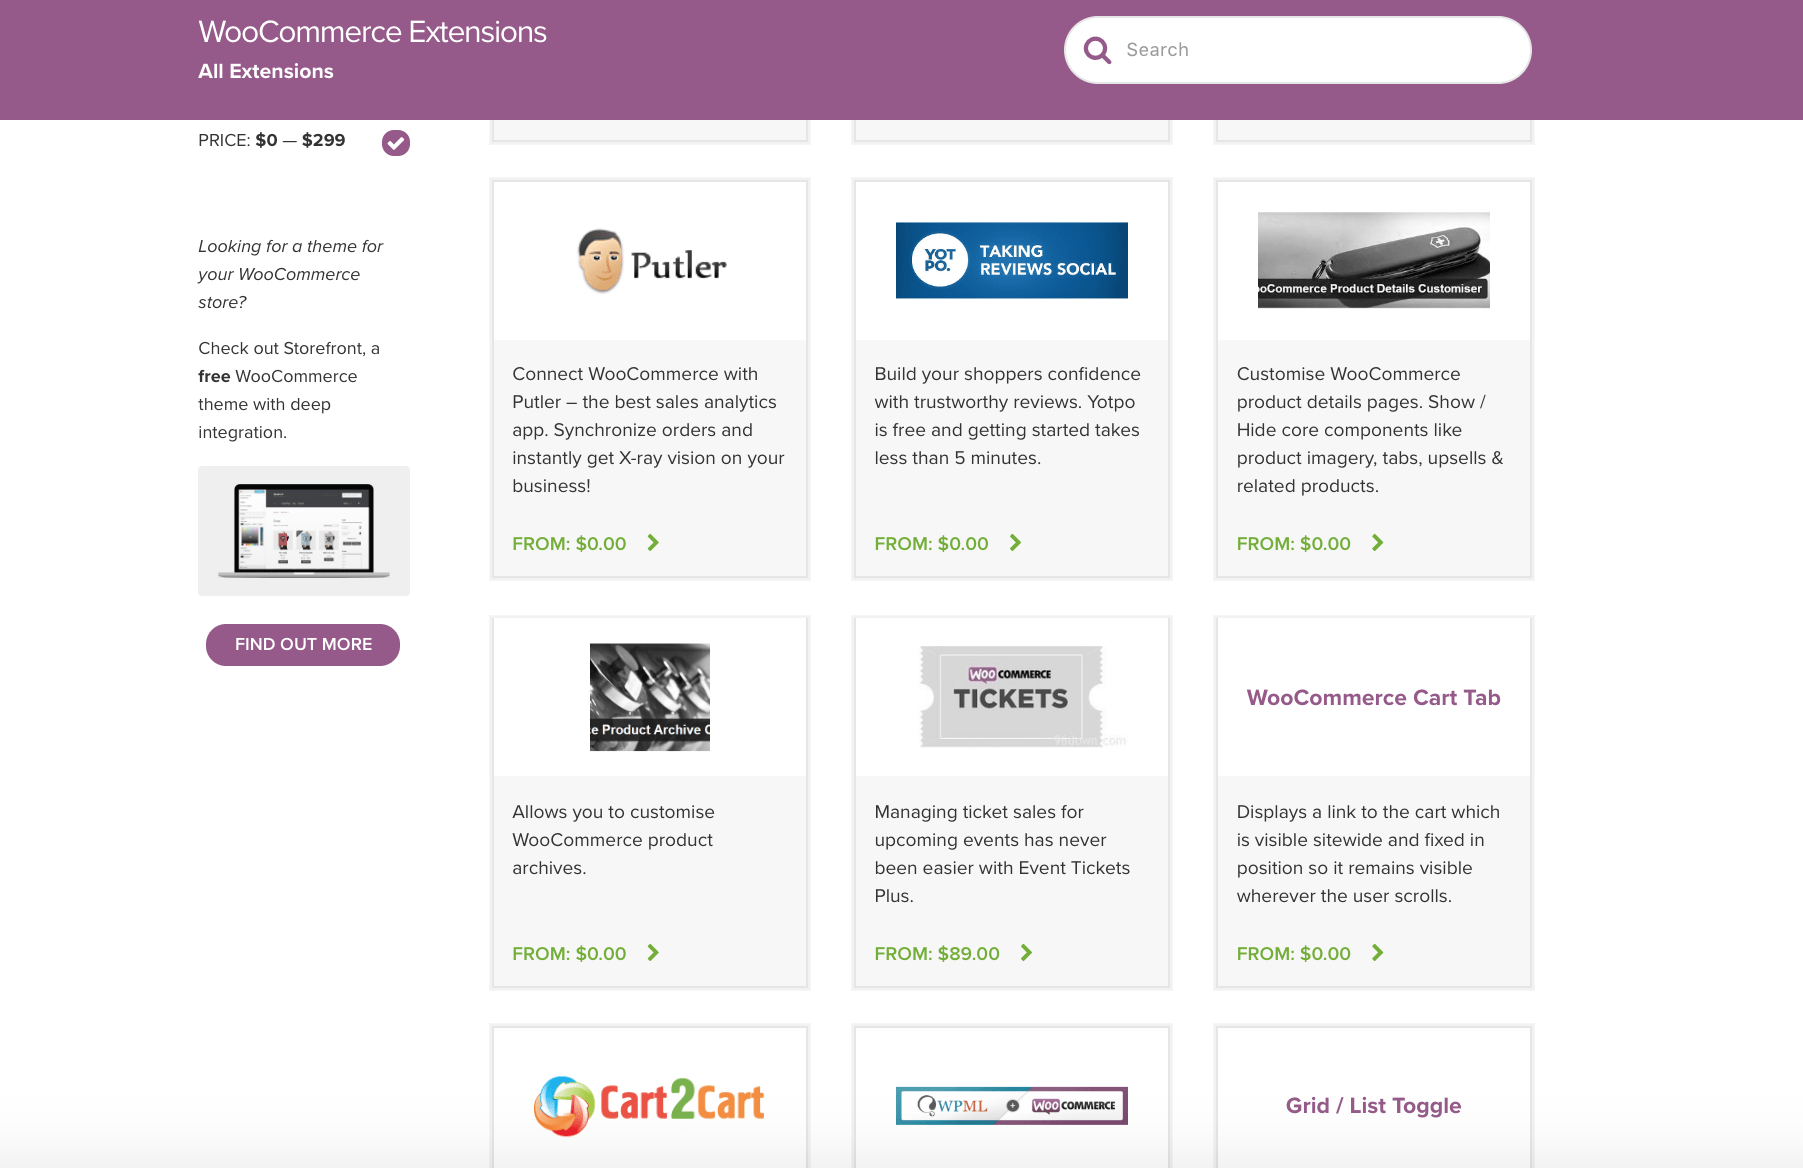Click Product Archive FROM: $0.00 link

(569, 954)
